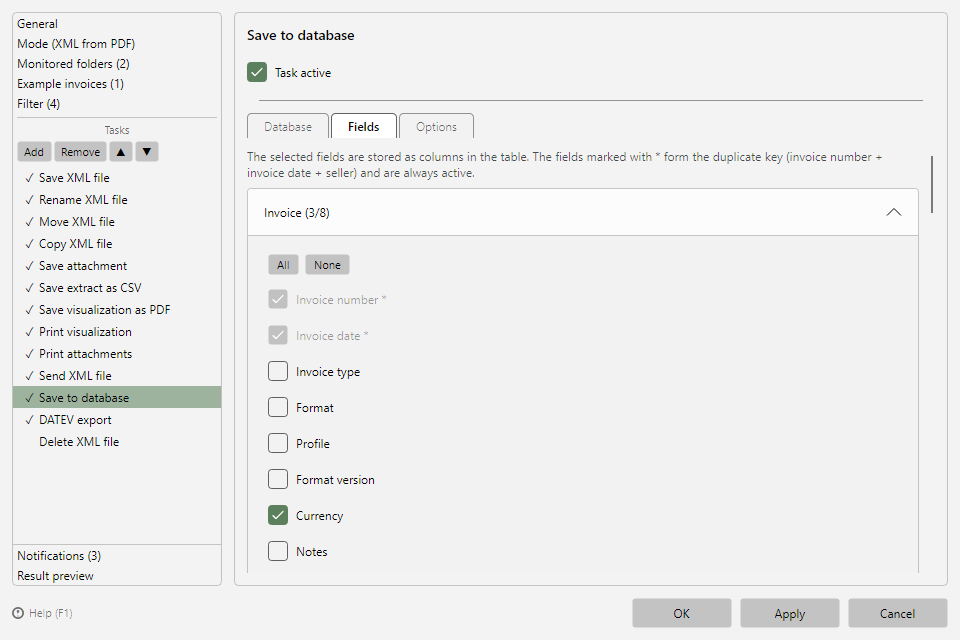Tick the Profile checkbox
Image resolution: width=960 pixels, height=640 pixels.
click(x=278, y=443)
